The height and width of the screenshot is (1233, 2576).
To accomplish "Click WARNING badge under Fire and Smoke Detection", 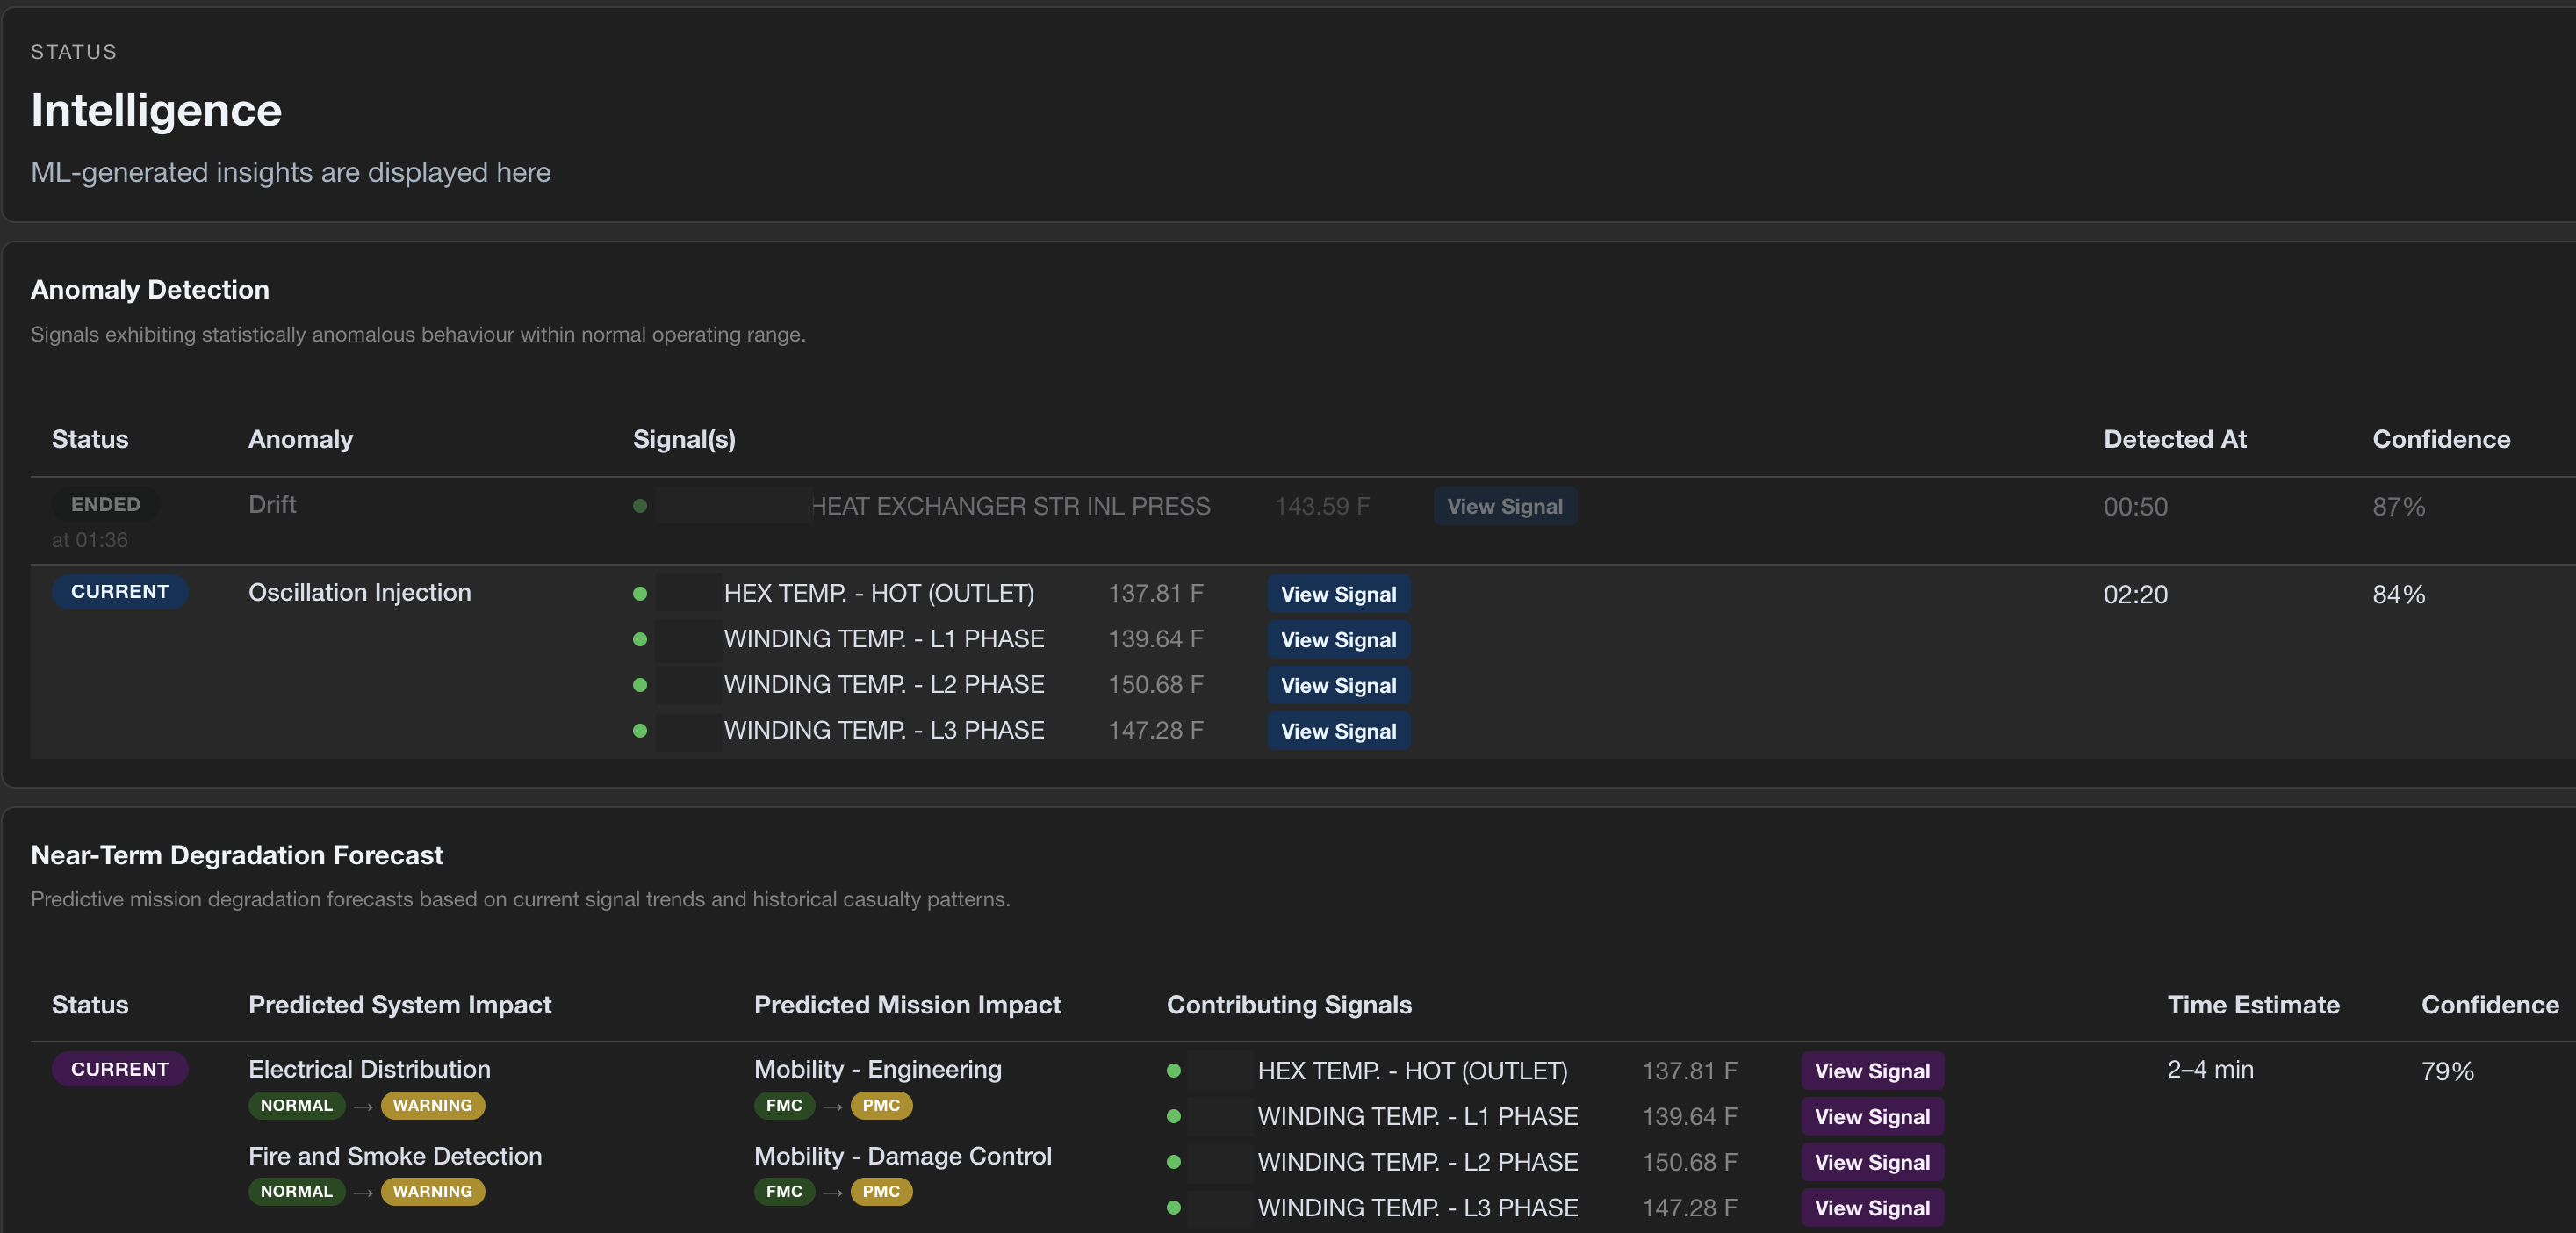I will (433, 1191).
